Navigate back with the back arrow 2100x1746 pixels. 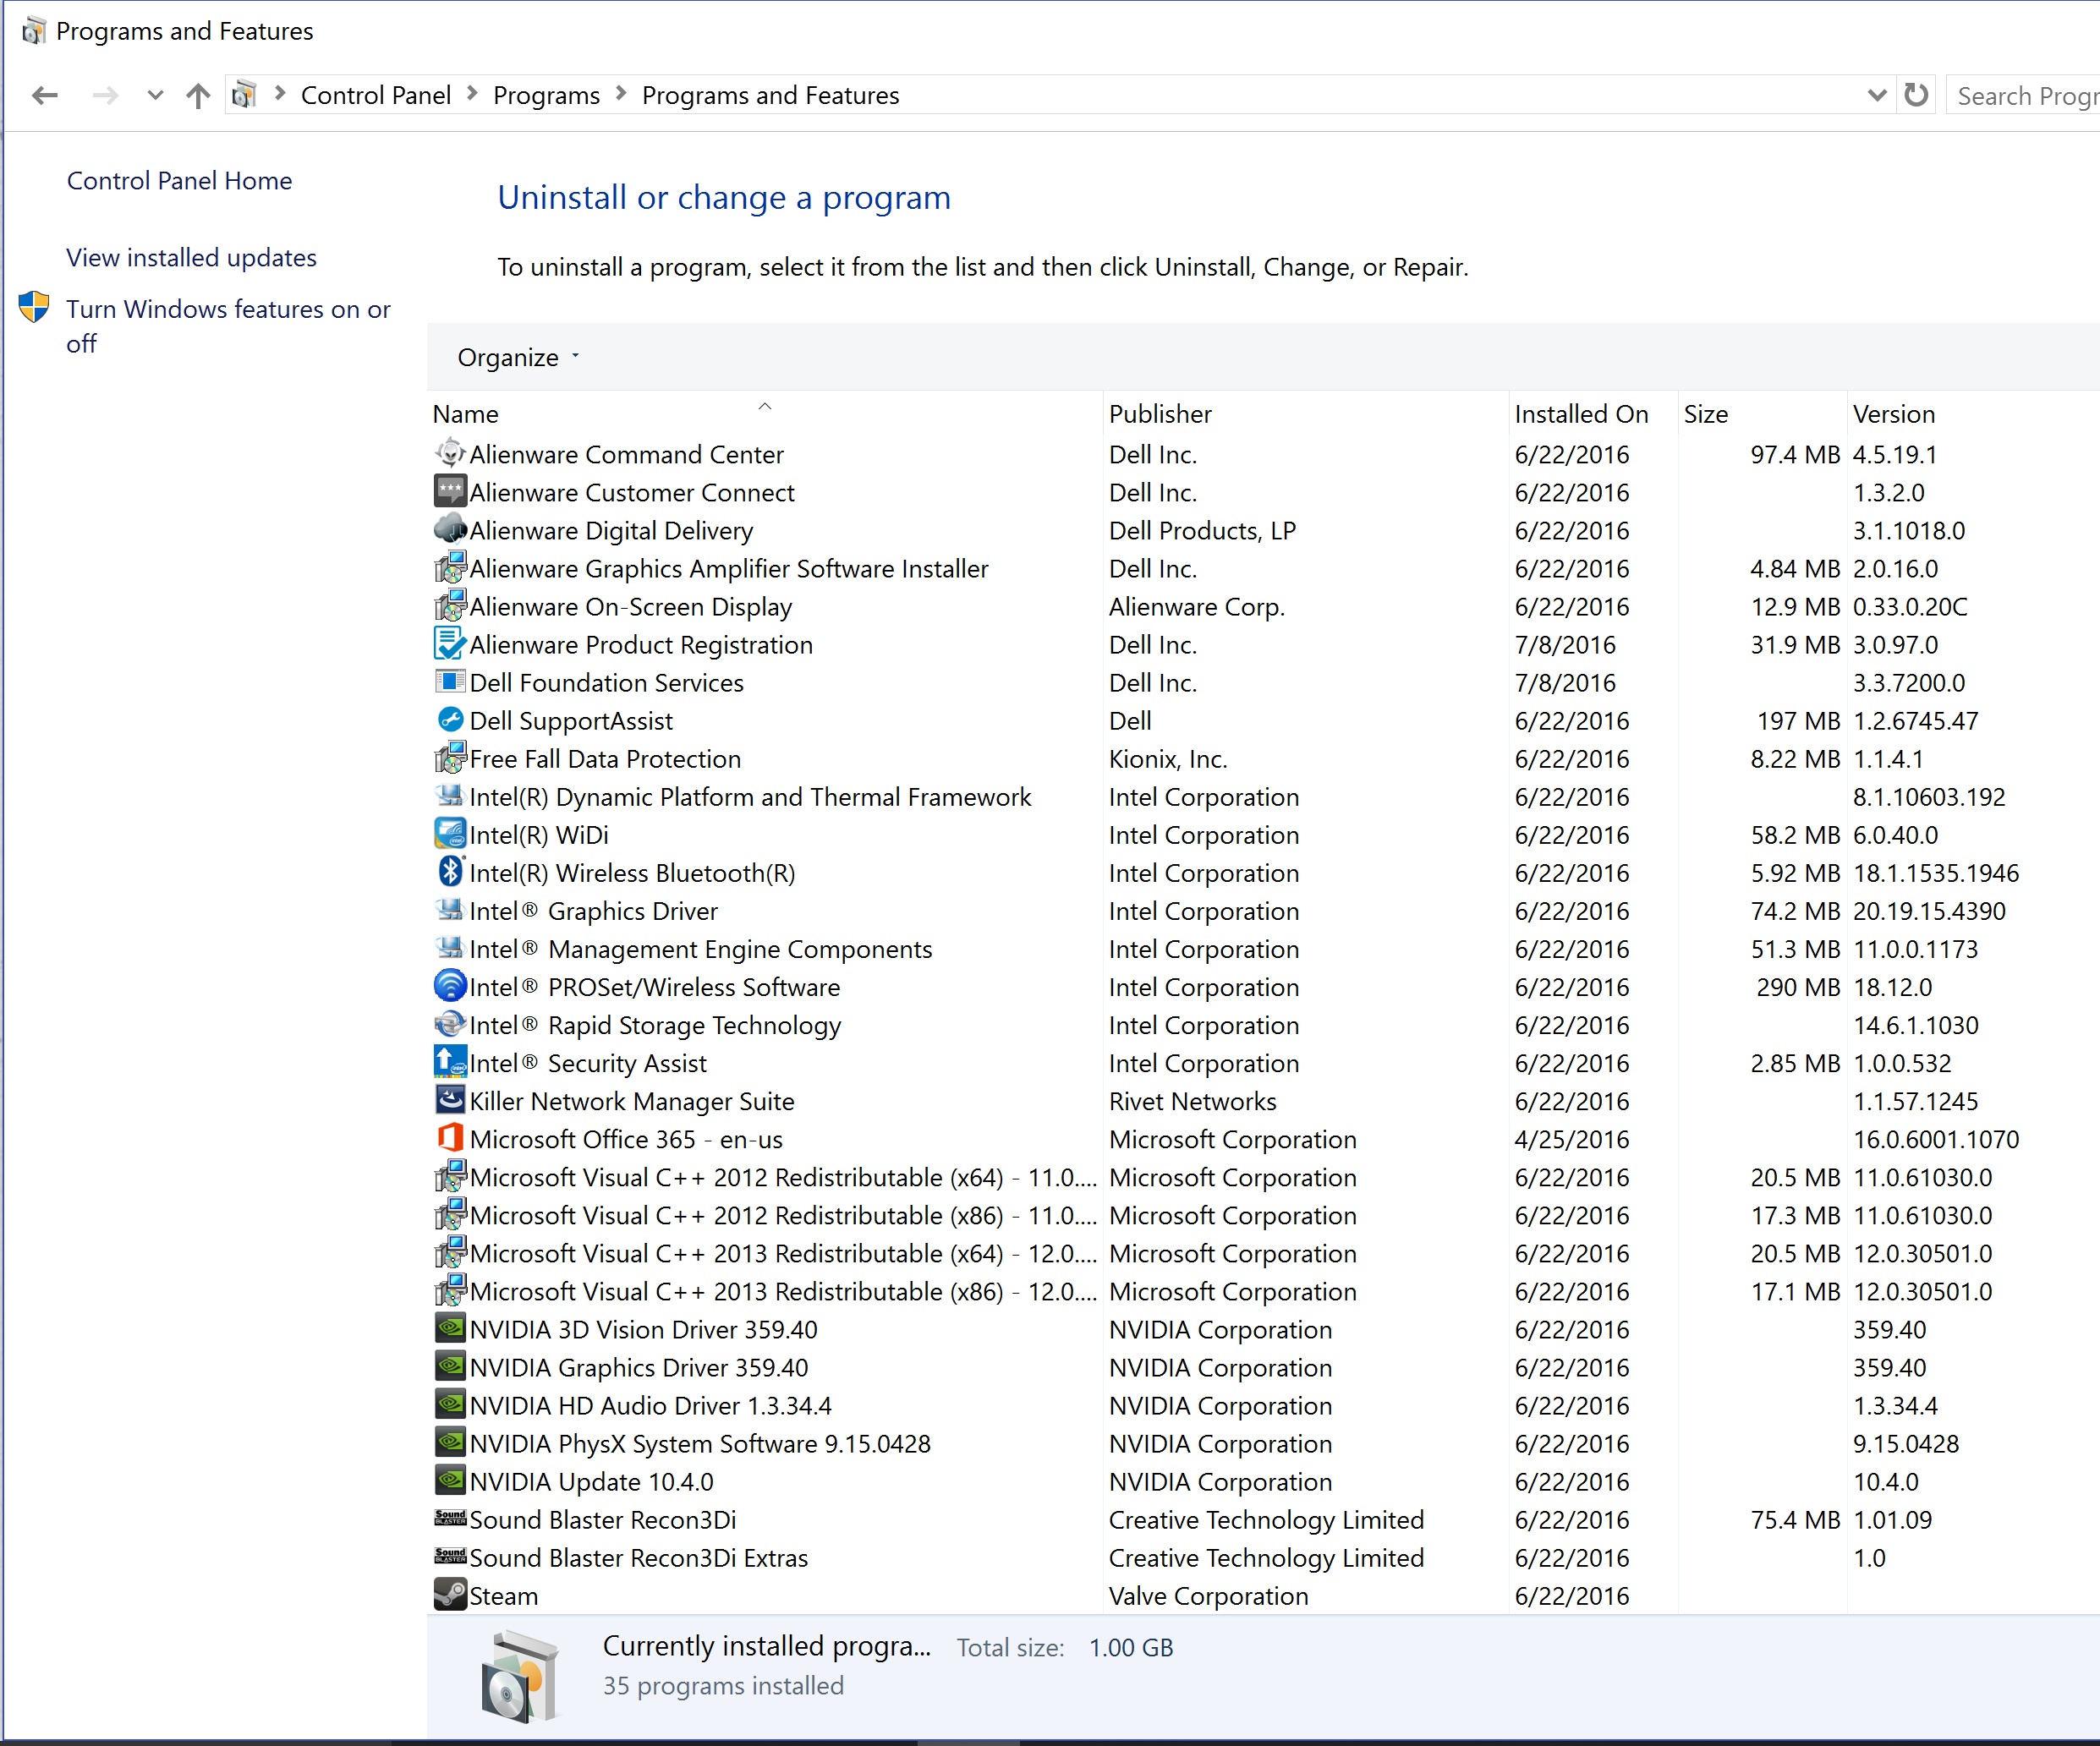pos(45,96)
